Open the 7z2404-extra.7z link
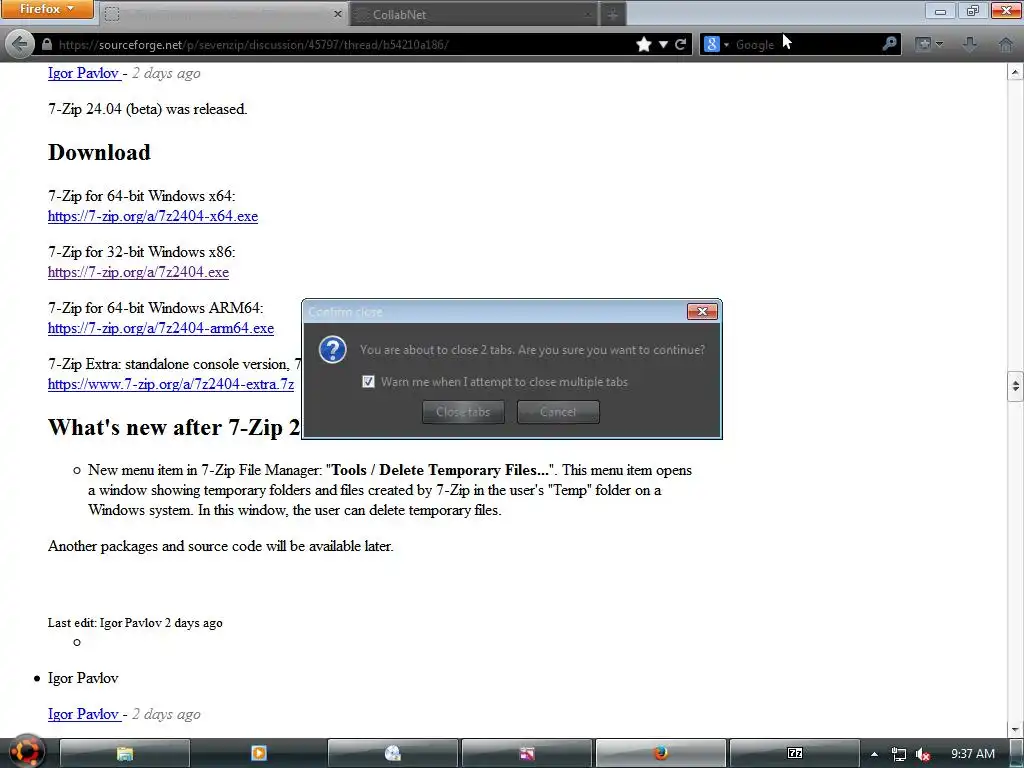This screenshot has width=1024, height=768. click(x=171, y=384)
